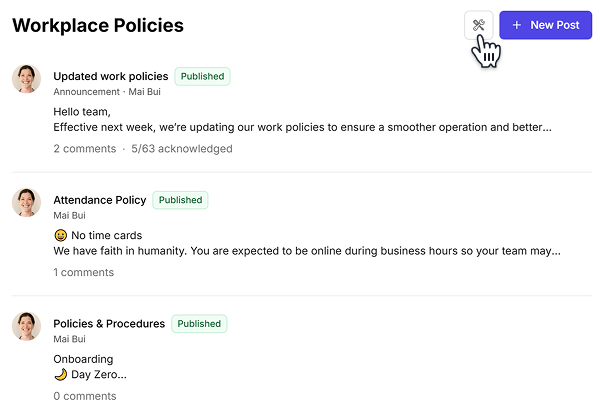Click Mai Bui's avatar on Attendance Policy
Screen dimensions: 600x410
coord(26,203)
